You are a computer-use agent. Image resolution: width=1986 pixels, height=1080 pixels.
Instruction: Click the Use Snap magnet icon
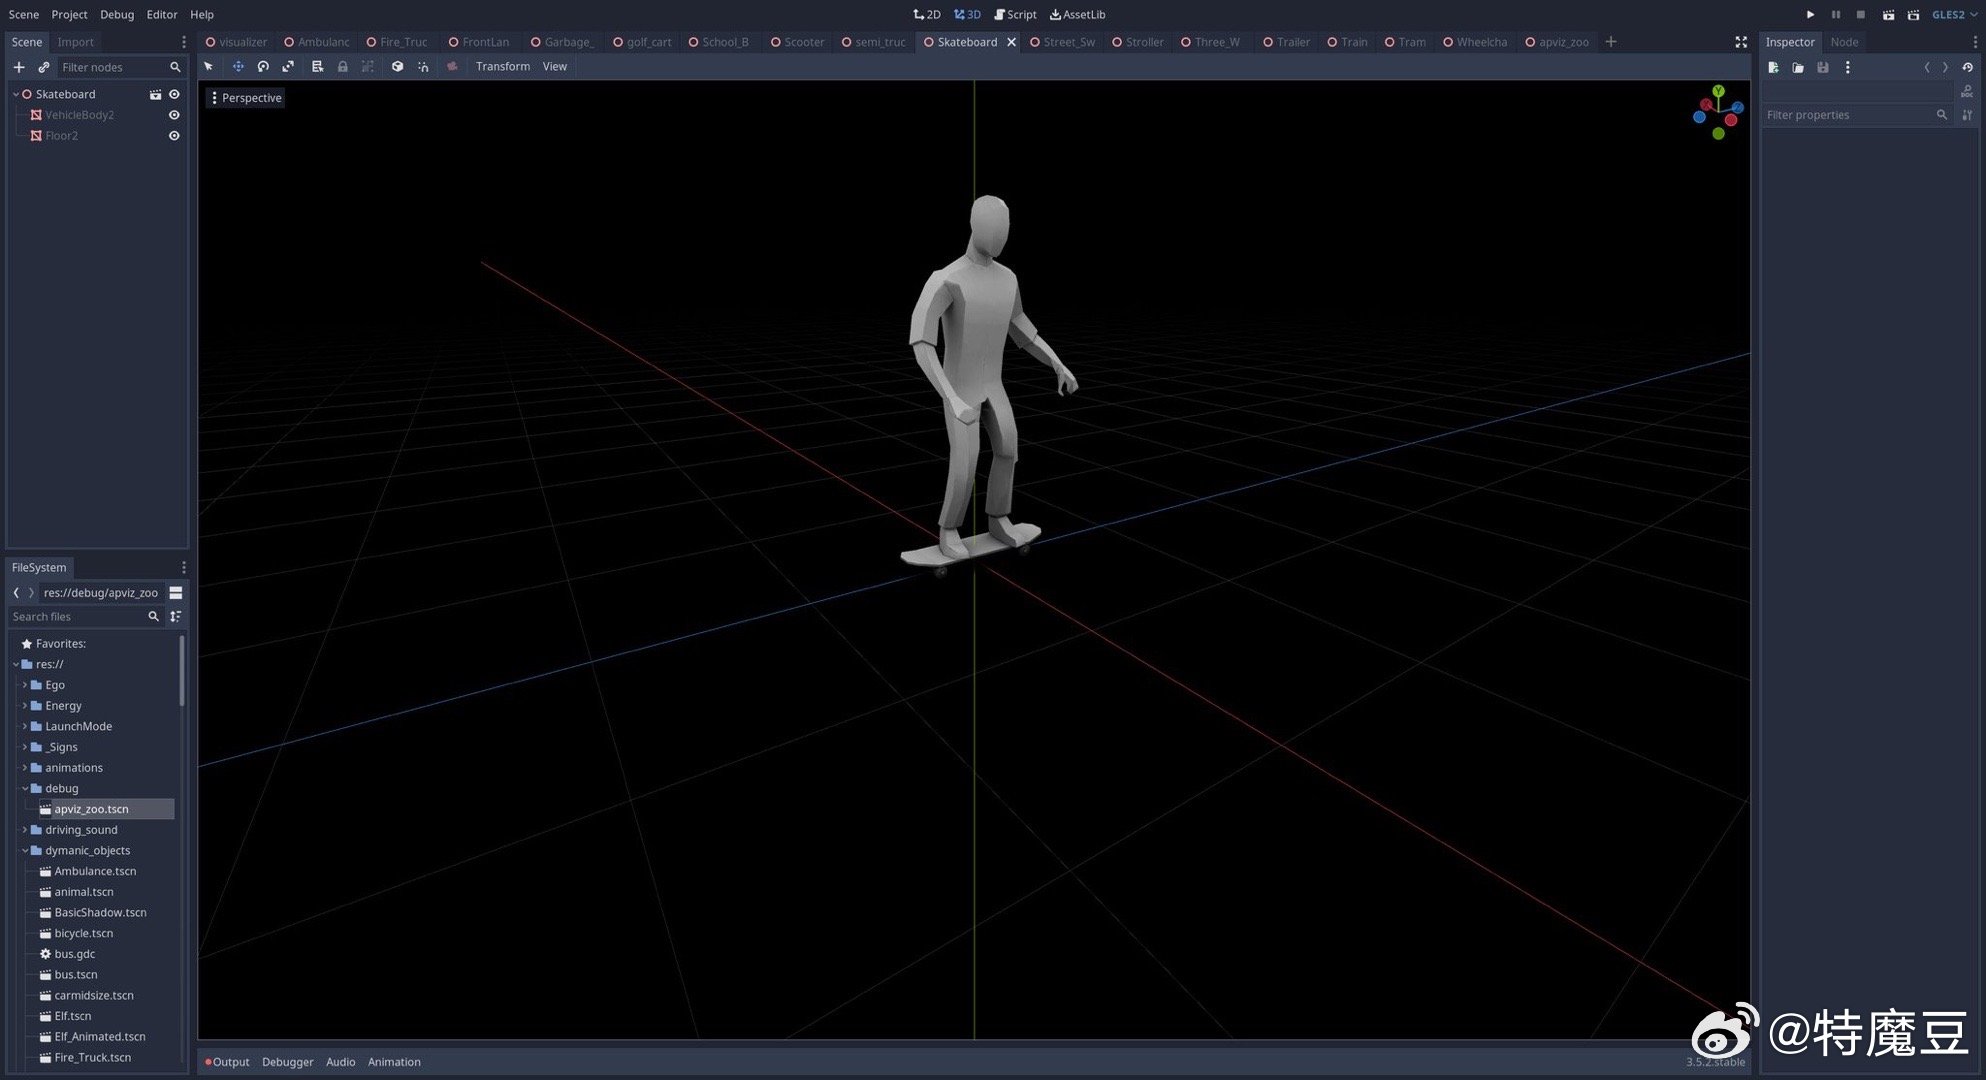[x=423, y=67]
